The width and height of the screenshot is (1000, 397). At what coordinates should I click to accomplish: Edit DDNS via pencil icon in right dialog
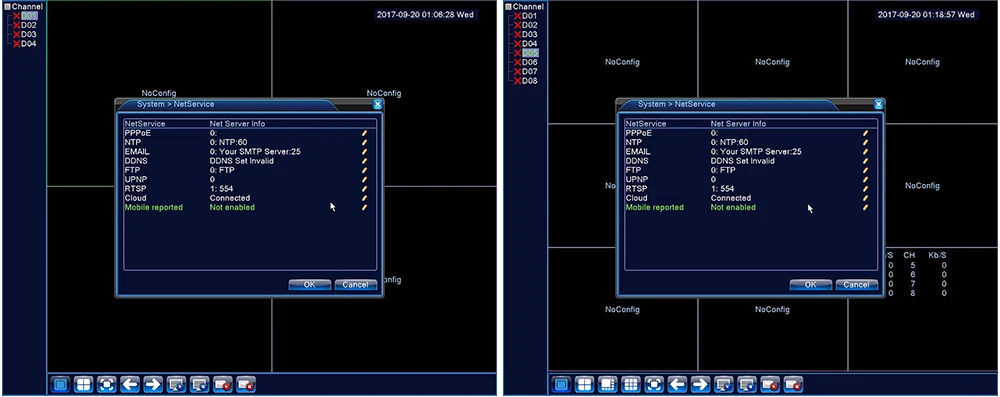pos(865,161)
